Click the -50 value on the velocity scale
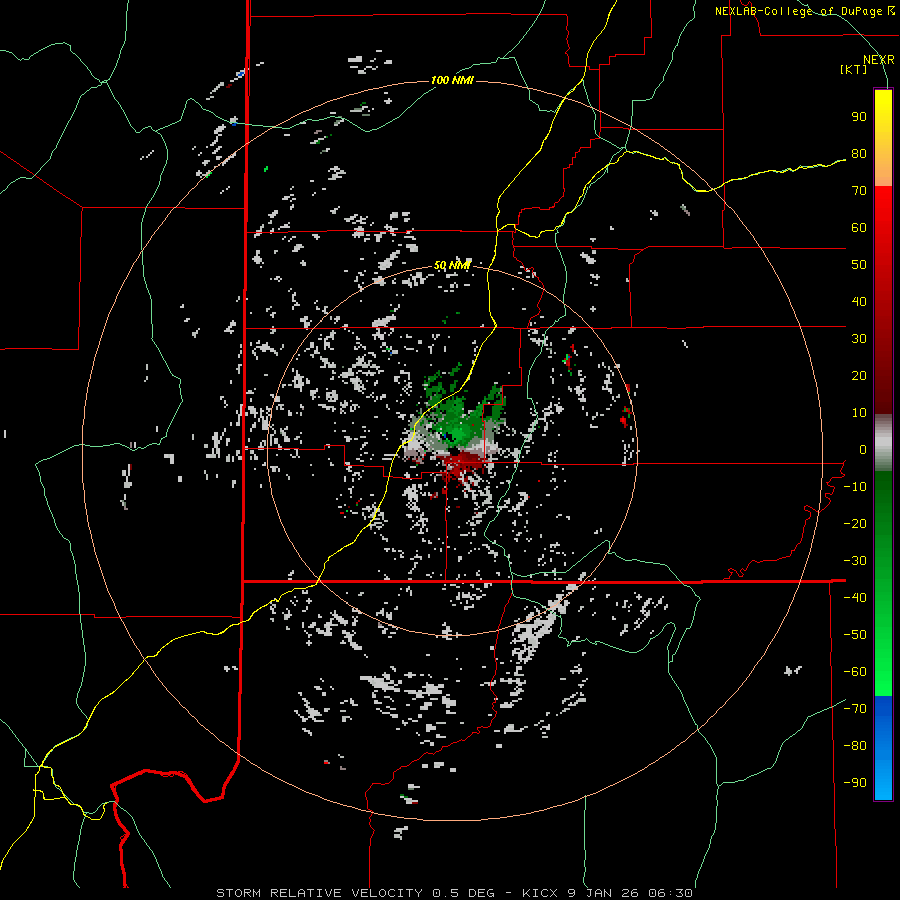Viewport: 900px width, 900px height. click(x=855, y=635)
